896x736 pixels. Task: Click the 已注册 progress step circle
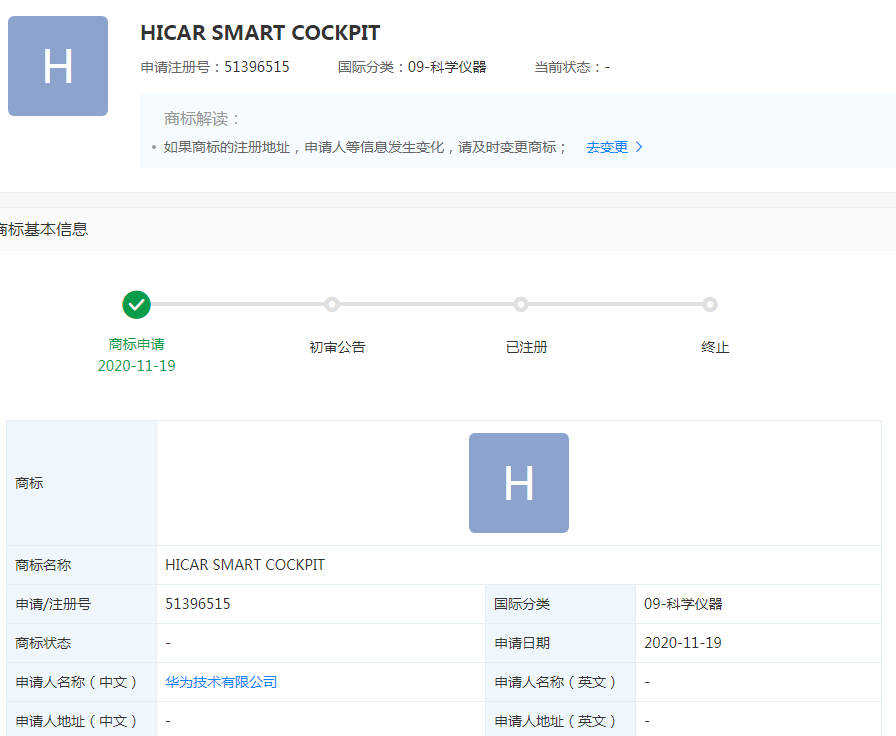click(520, 304)
